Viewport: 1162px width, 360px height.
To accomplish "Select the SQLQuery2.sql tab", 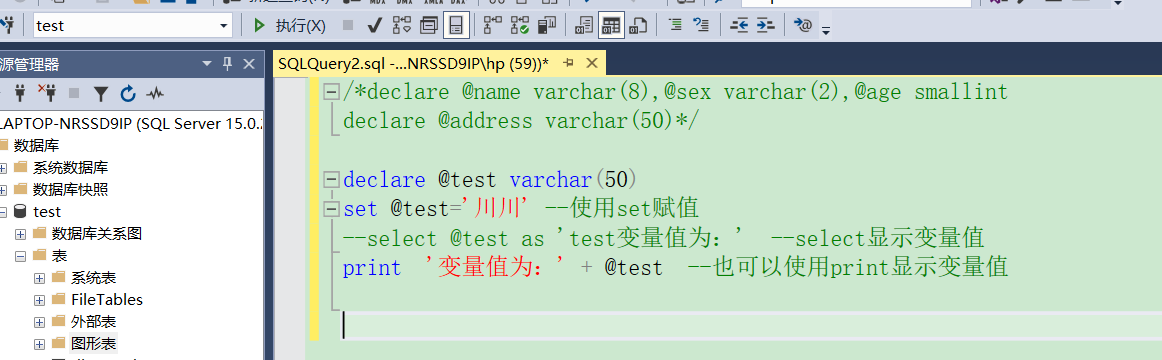I will tap(413, 64).
